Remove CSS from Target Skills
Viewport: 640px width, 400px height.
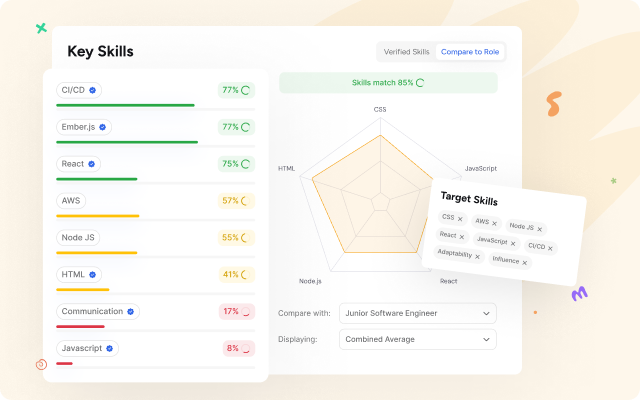[460, 219]
